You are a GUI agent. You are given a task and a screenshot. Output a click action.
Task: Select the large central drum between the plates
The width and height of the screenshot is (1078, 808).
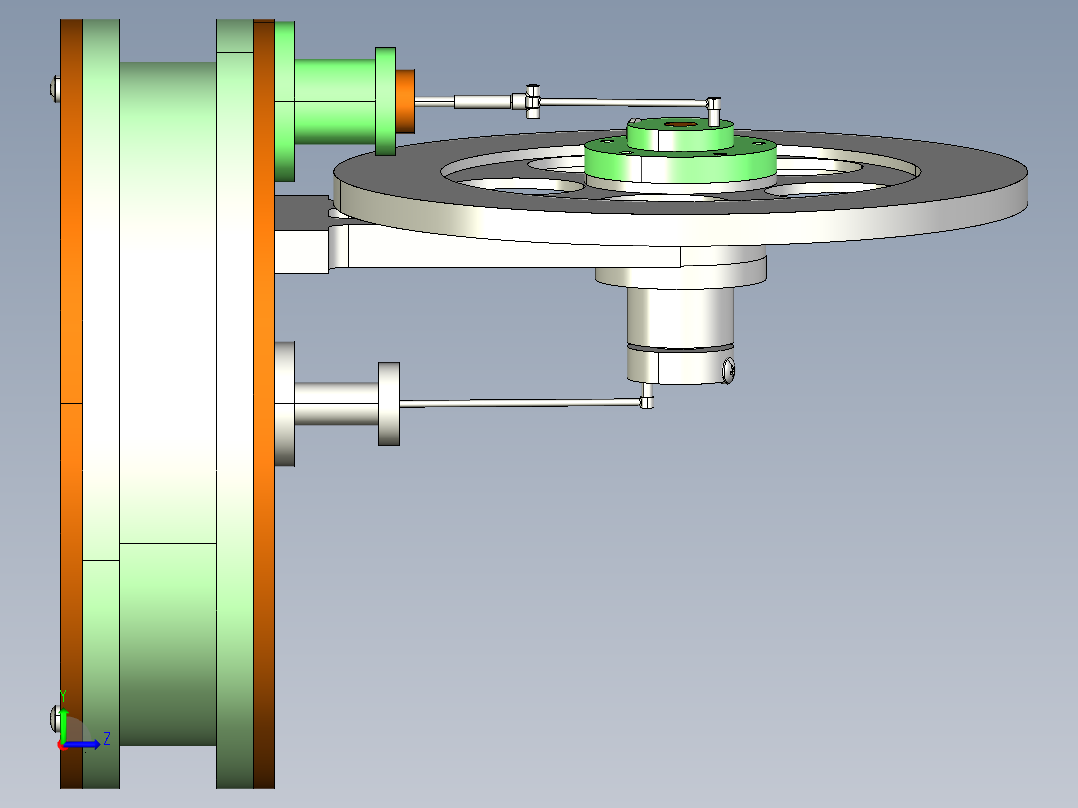pyautogui.click(x=168, y=404)
